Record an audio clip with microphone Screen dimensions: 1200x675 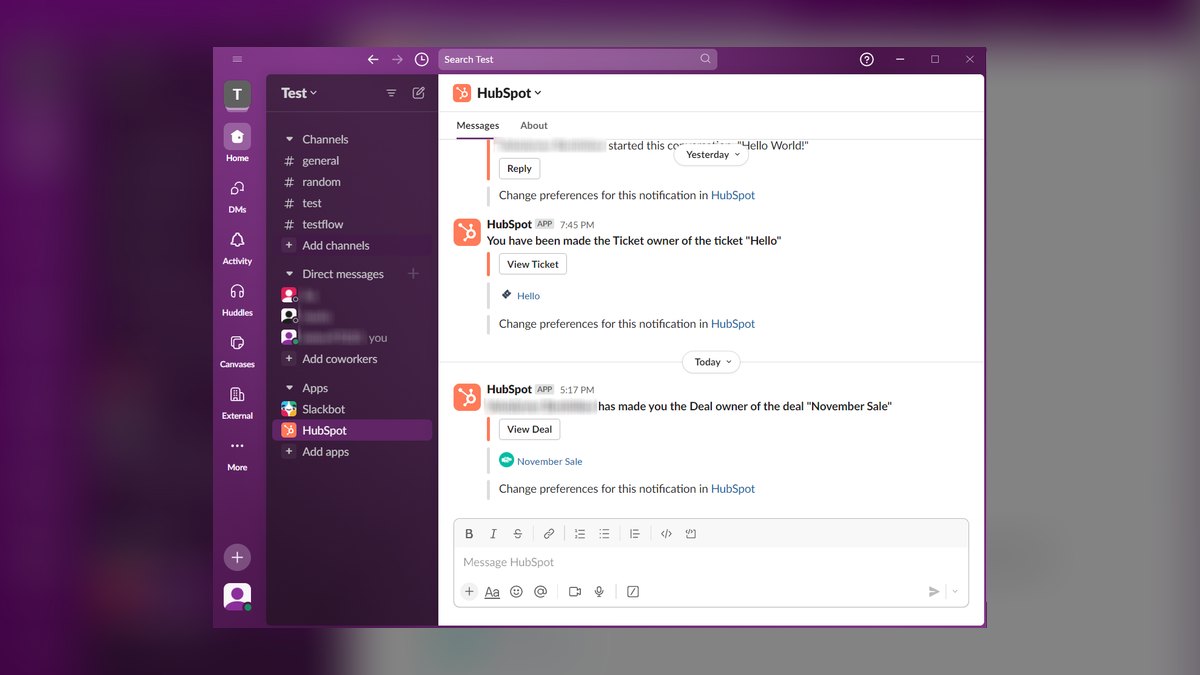pos(599,591)
